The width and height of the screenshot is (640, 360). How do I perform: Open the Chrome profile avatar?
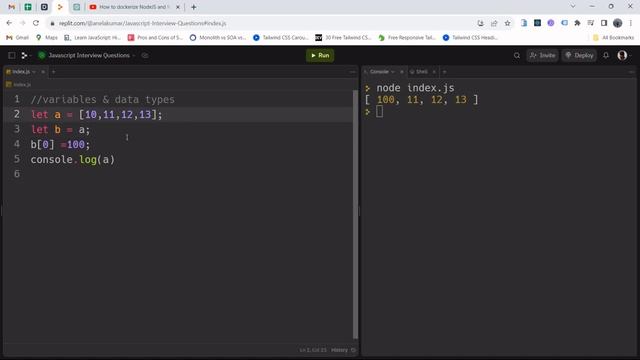pyautogui.click(x=618, y=23)
